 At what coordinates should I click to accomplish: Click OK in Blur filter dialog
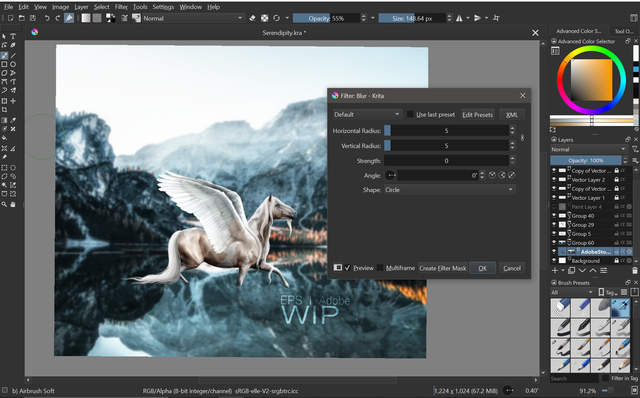pos(482,268)
